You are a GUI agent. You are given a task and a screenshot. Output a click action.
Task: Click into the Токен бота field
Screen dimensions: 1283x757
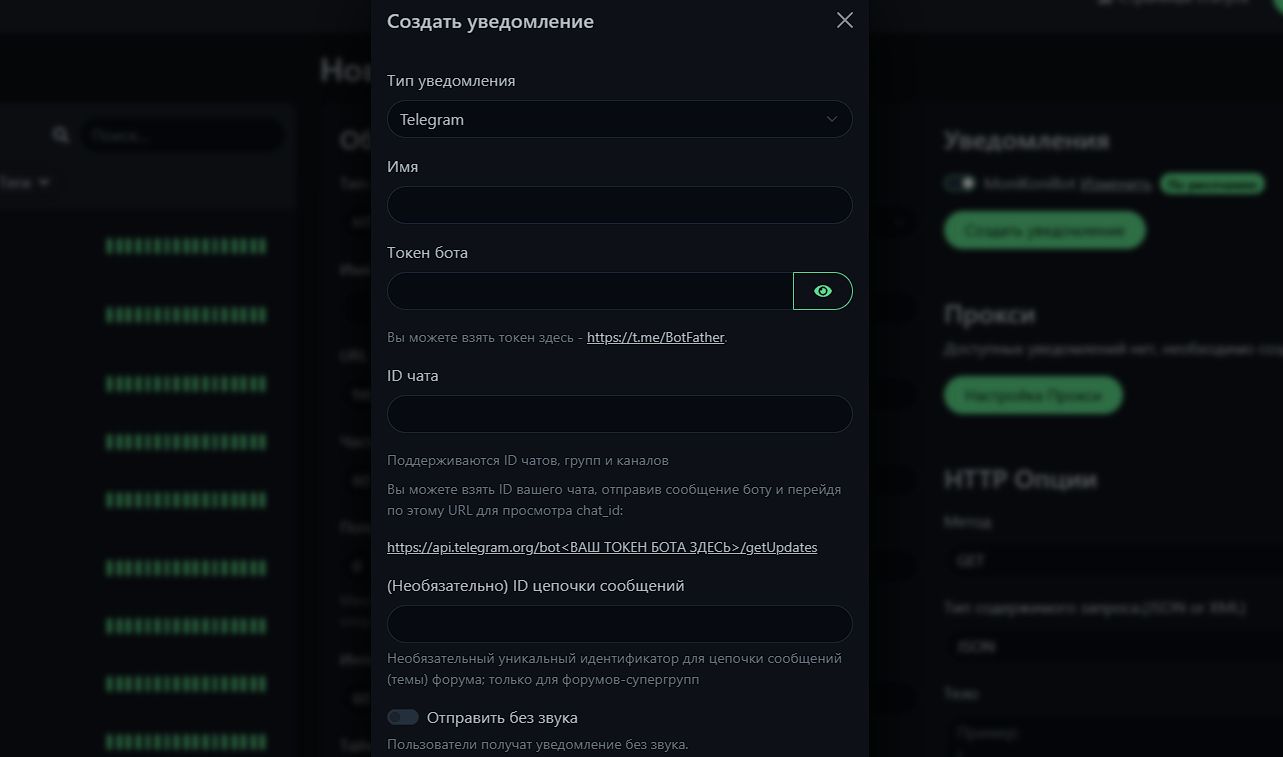click(x=590, y=291)
